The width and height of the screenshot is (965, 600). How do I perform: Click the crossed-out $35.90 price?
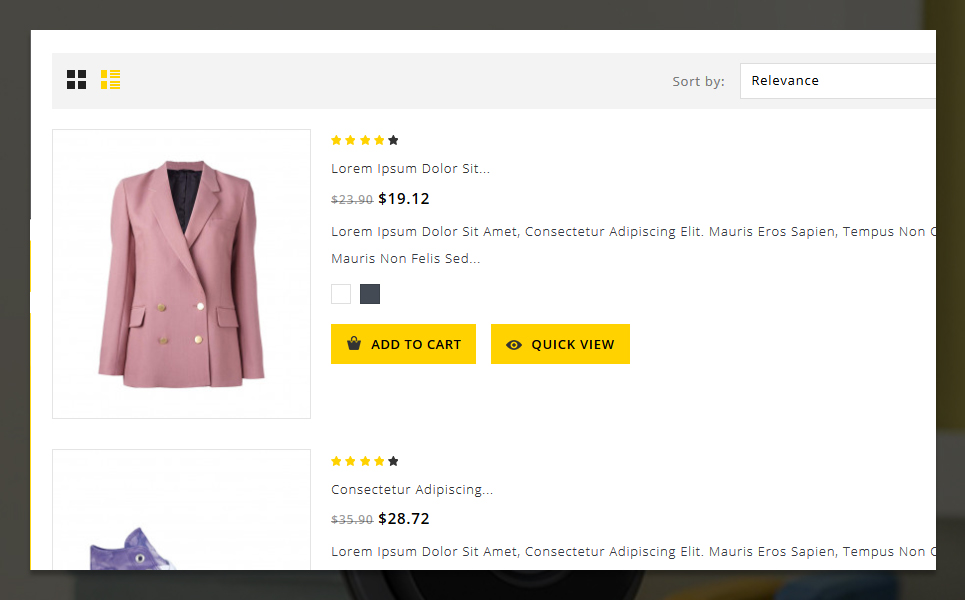[x=352, y=519]
